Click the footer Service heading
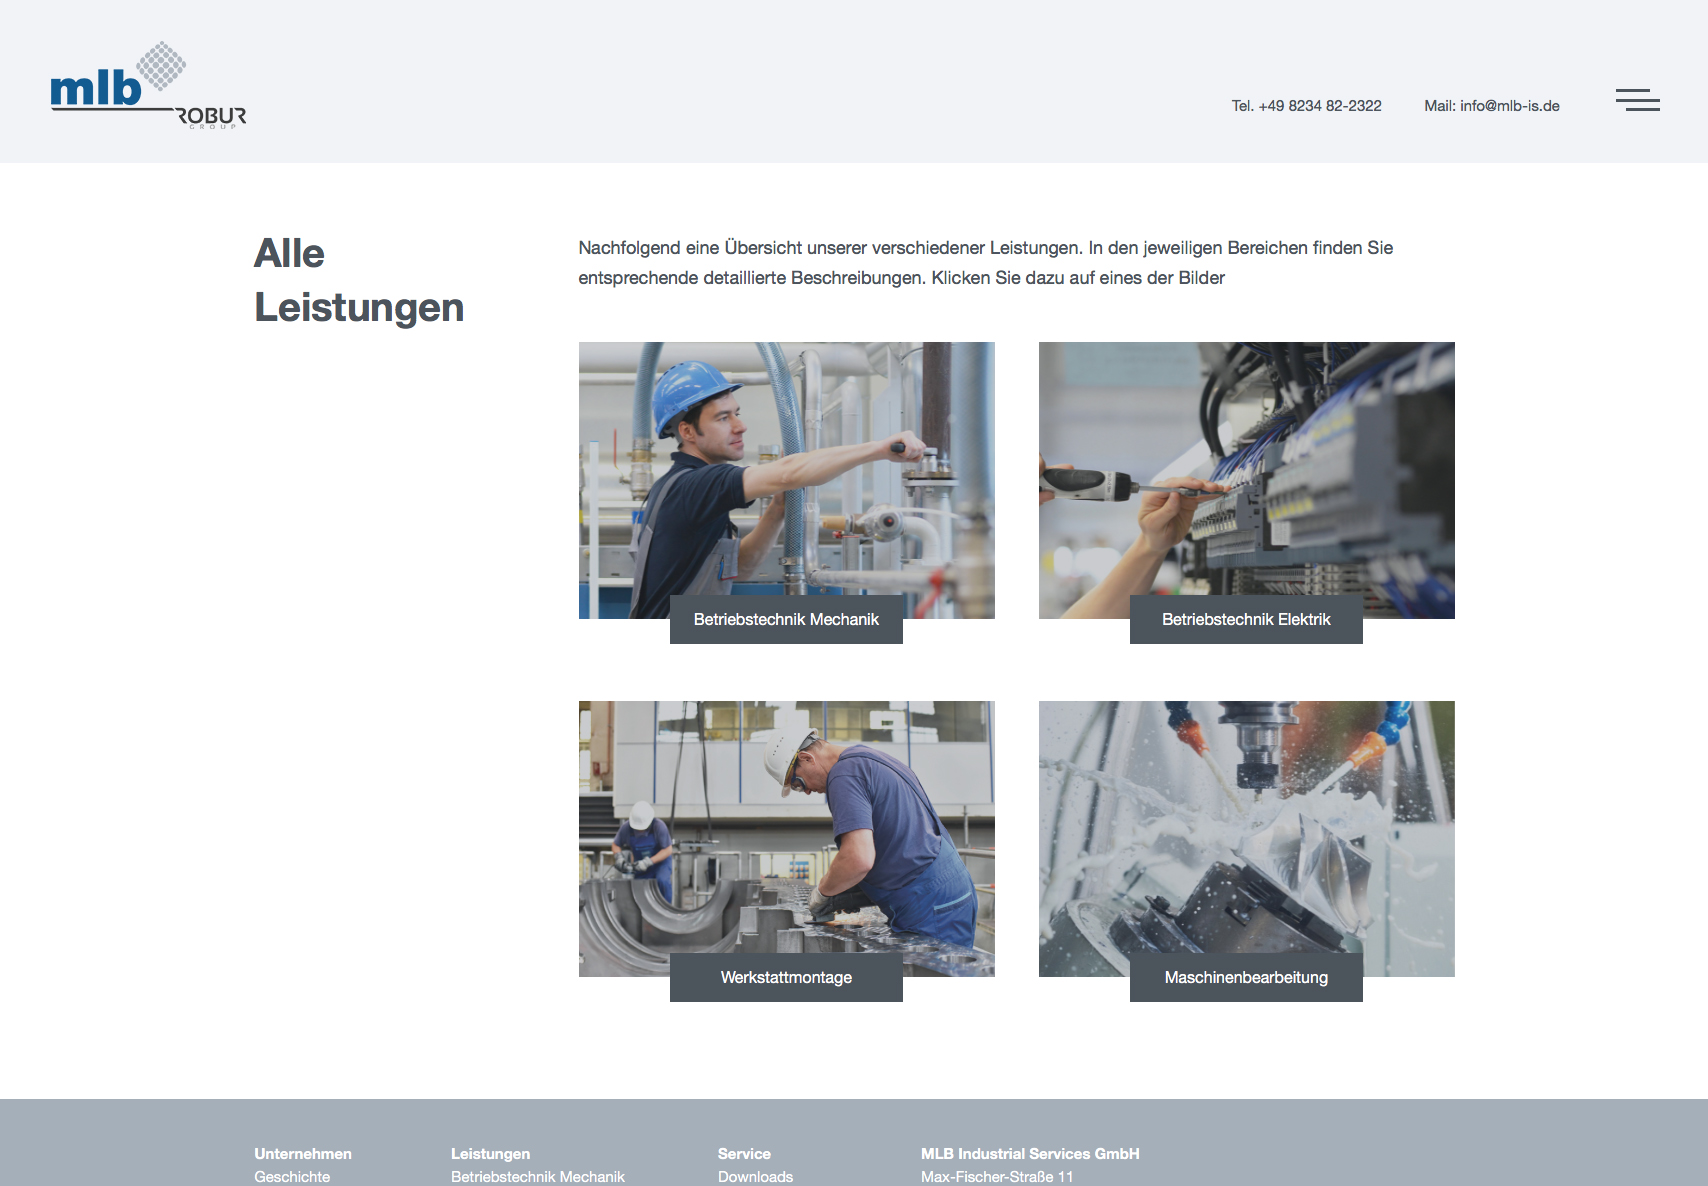The height and width of the screenshot is (1186, 1708). 744,1154
